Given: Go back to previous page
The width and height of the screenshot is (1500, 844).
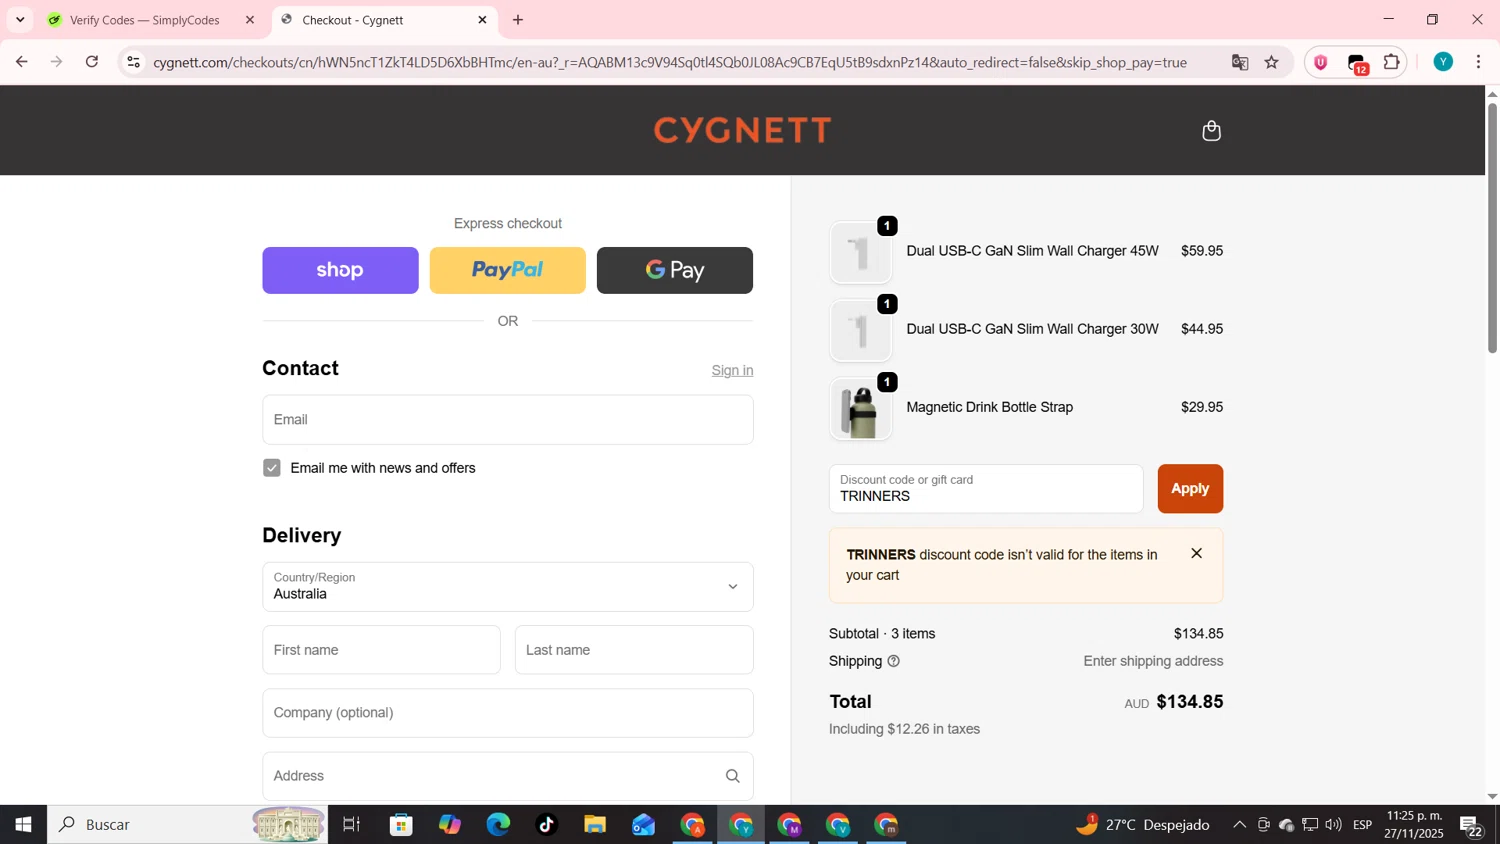Looking at the screenshot, I should pyautogui.click(x=21, y=62).
